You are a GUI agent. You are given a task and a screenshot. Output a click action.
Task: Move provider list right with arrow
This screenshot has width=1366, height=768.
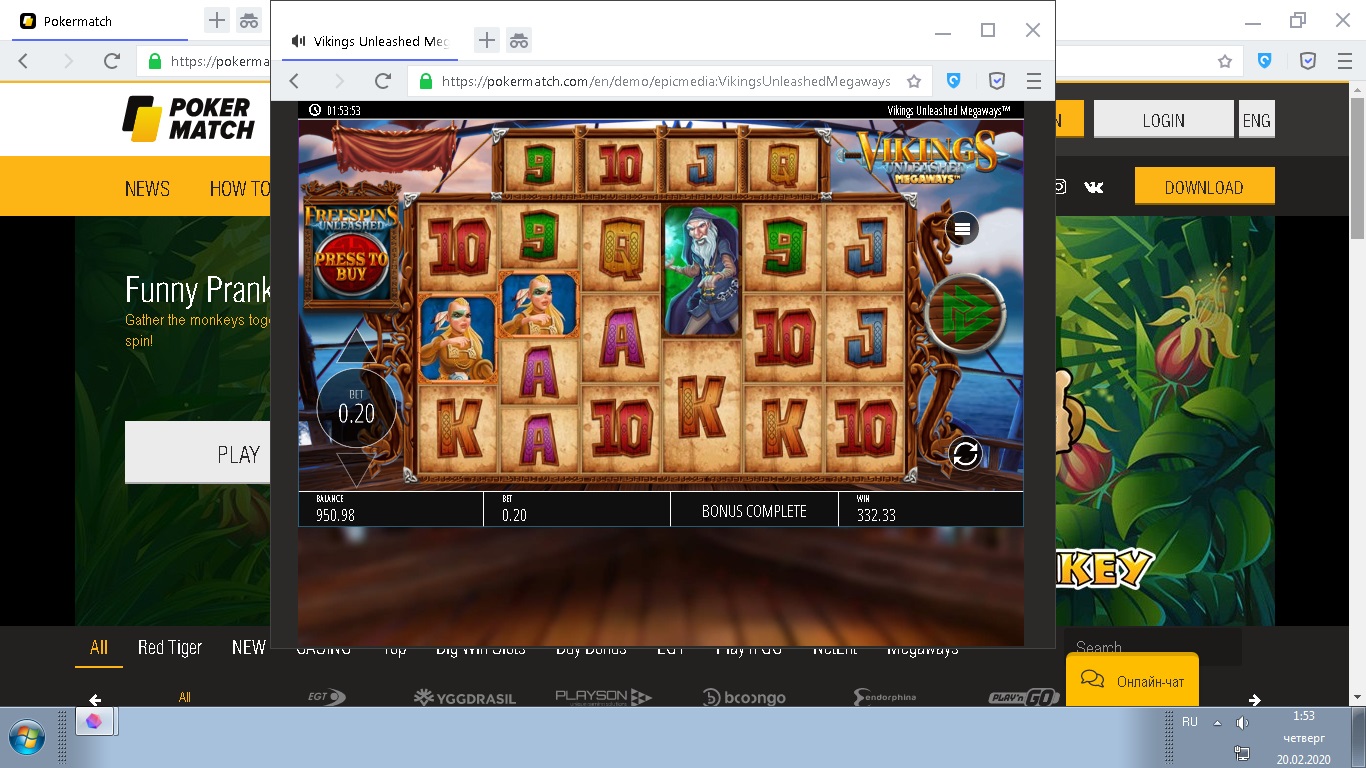1254,700
